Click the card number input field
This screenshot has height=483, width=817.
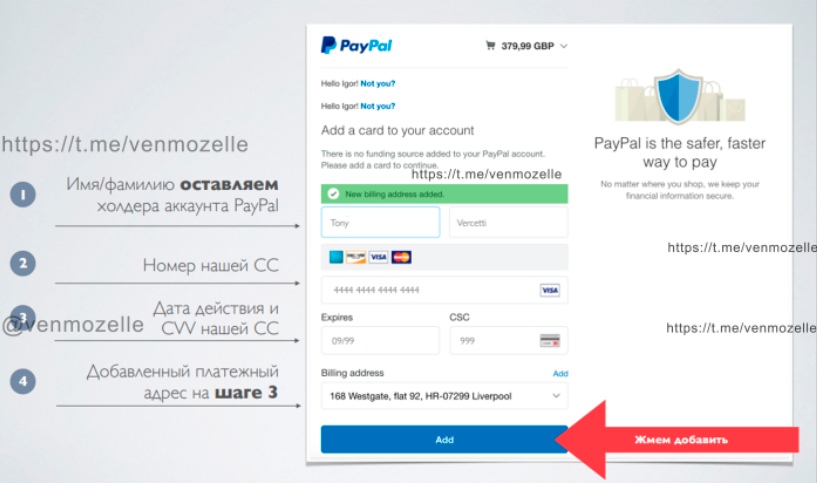(x=444, y=290)
